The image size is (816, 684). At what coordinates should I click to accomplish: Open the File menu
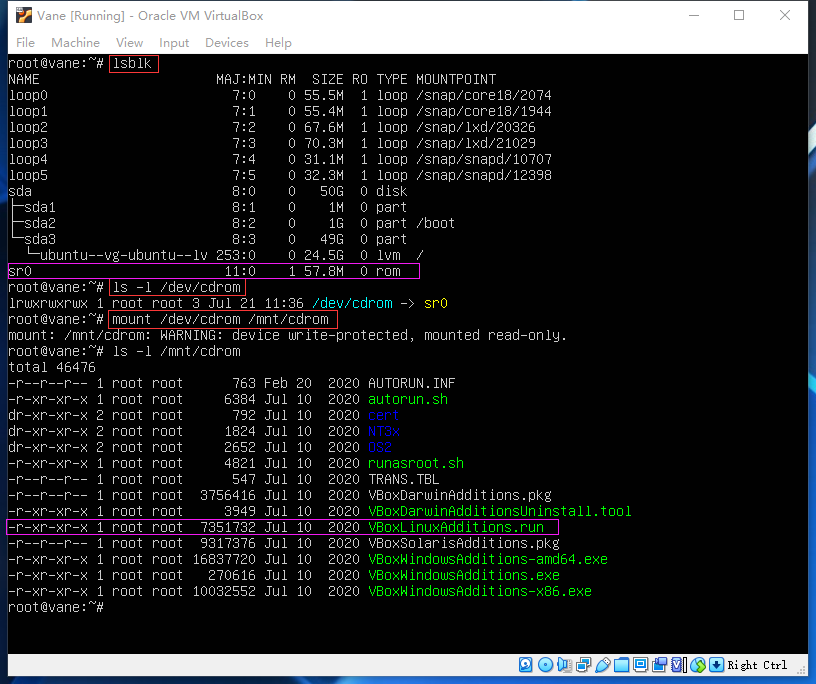[x=26, y=43]
